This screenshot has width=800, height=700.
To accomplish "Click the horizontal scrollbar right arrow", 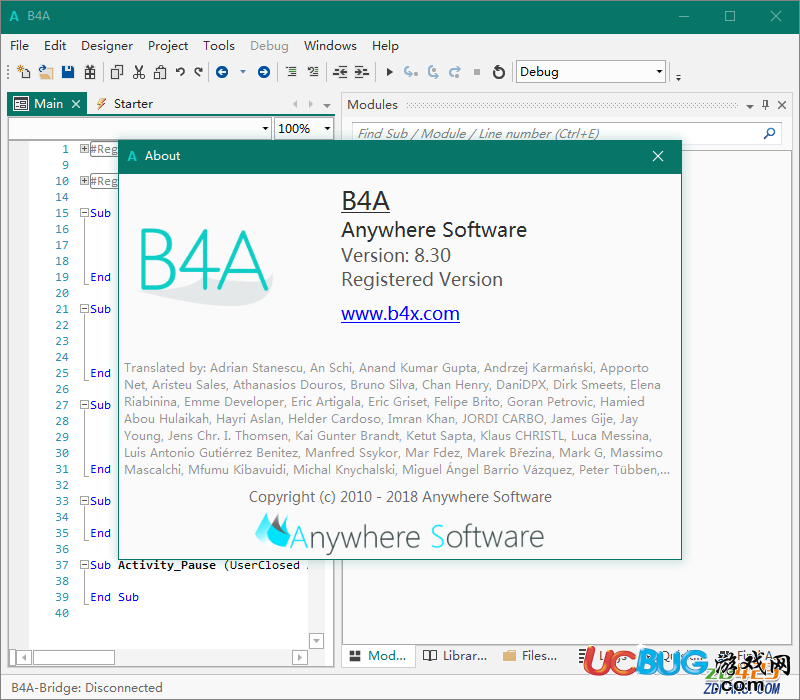I will coord(299,658).
